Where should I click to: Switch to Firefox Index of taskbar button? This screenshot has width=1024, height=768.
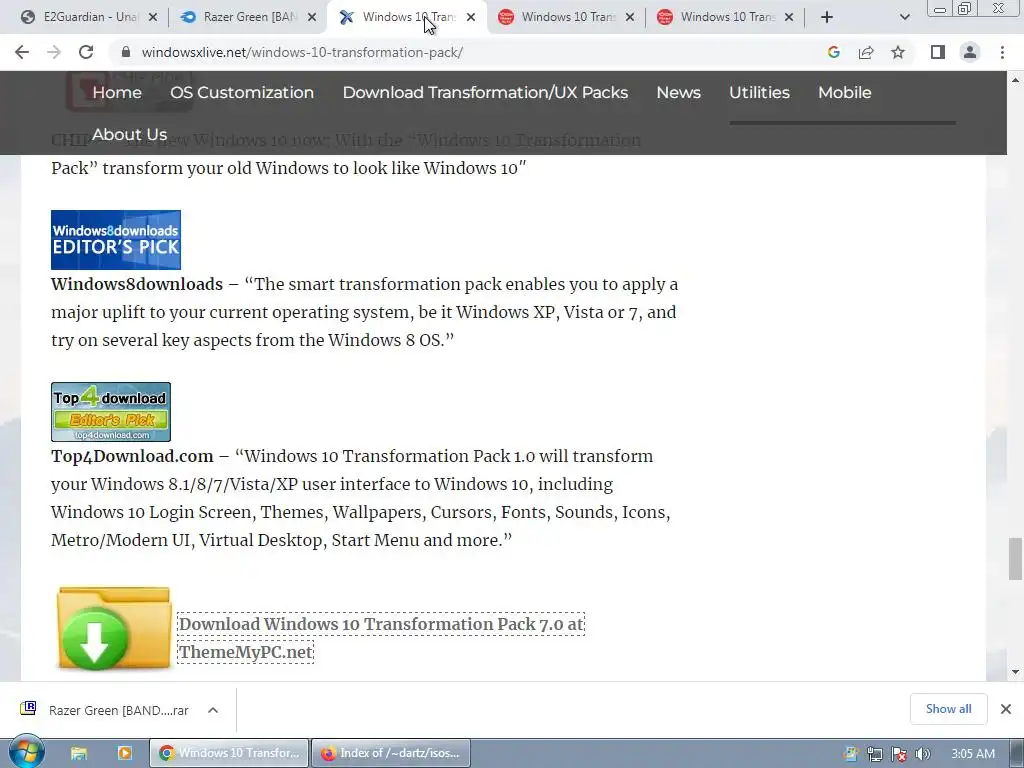pyautogui.click(x=391, y=753)
